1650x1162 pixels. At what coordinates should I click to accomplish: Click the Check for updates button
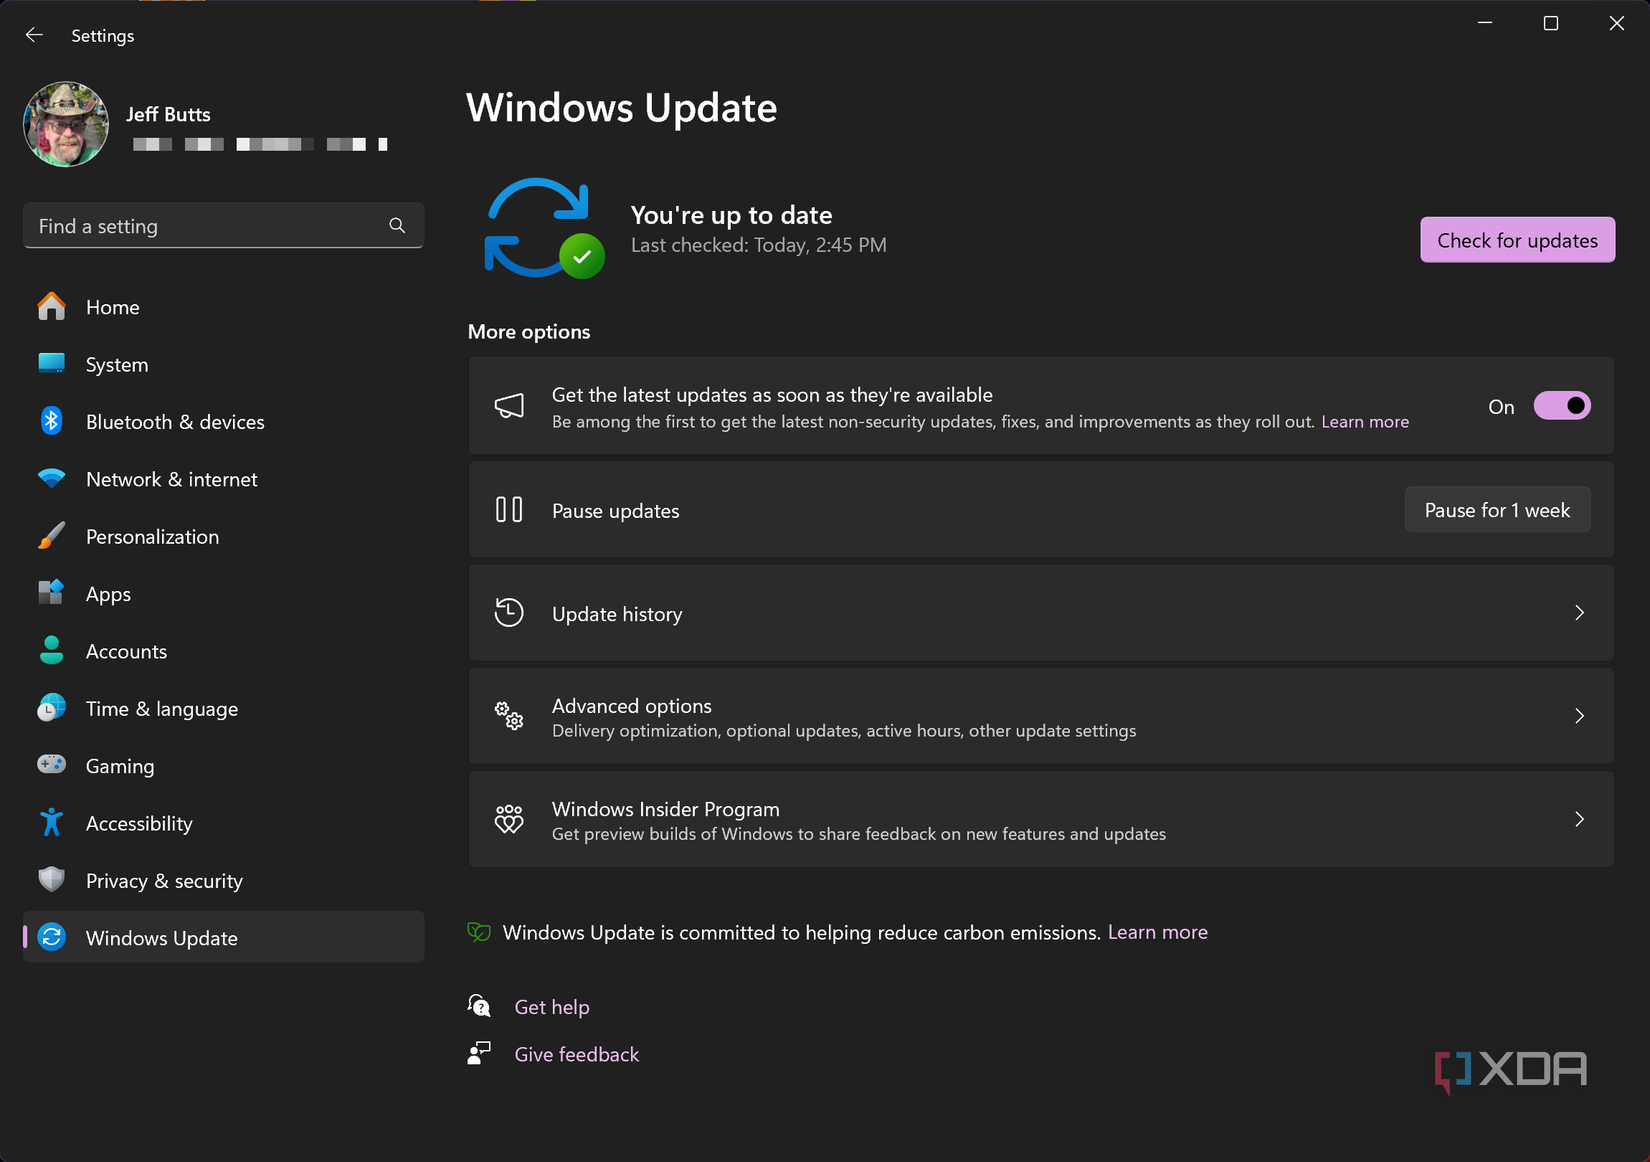(1516, 240)
